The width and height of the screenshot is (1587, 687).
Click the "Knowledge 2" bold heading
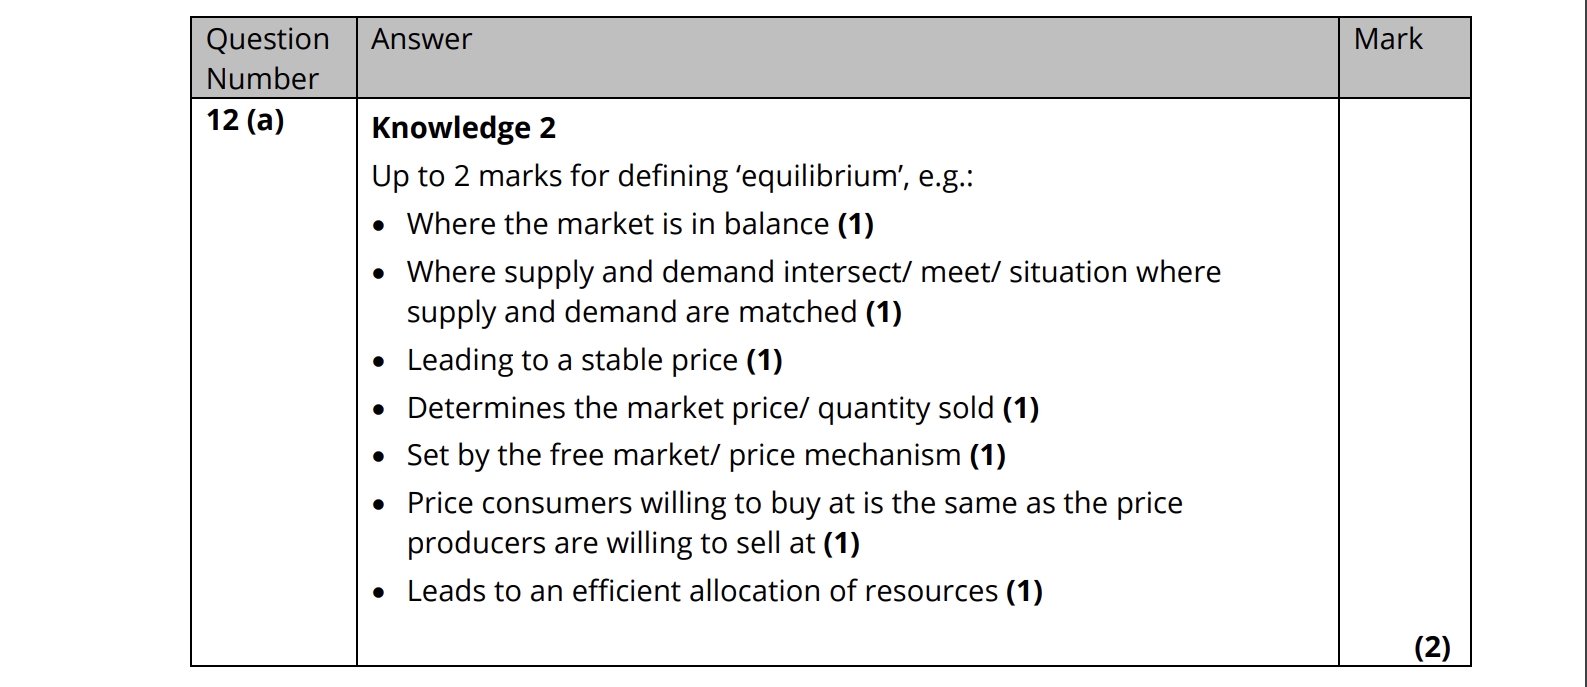tap(463, 128)
